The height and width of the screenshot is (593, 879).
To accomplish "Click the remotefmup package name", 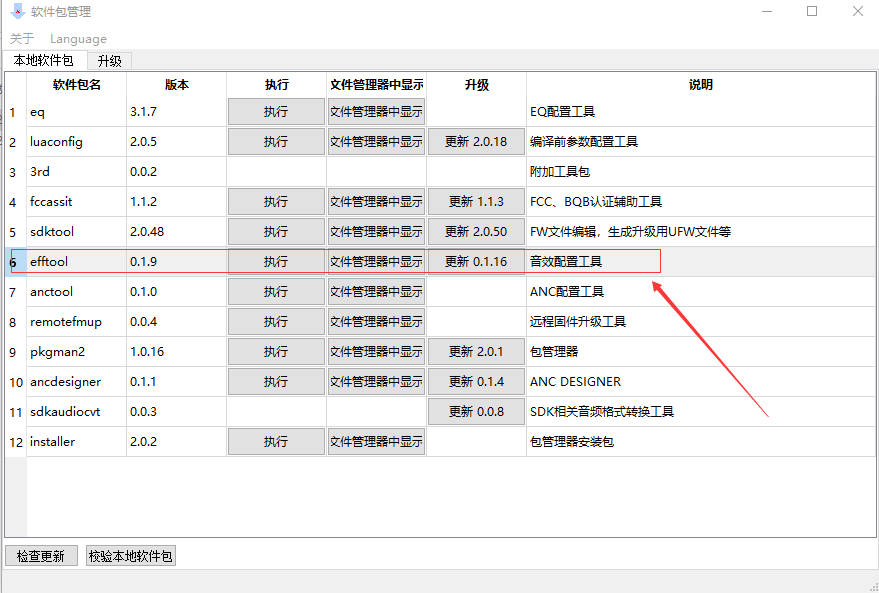I will click(66, 322).
